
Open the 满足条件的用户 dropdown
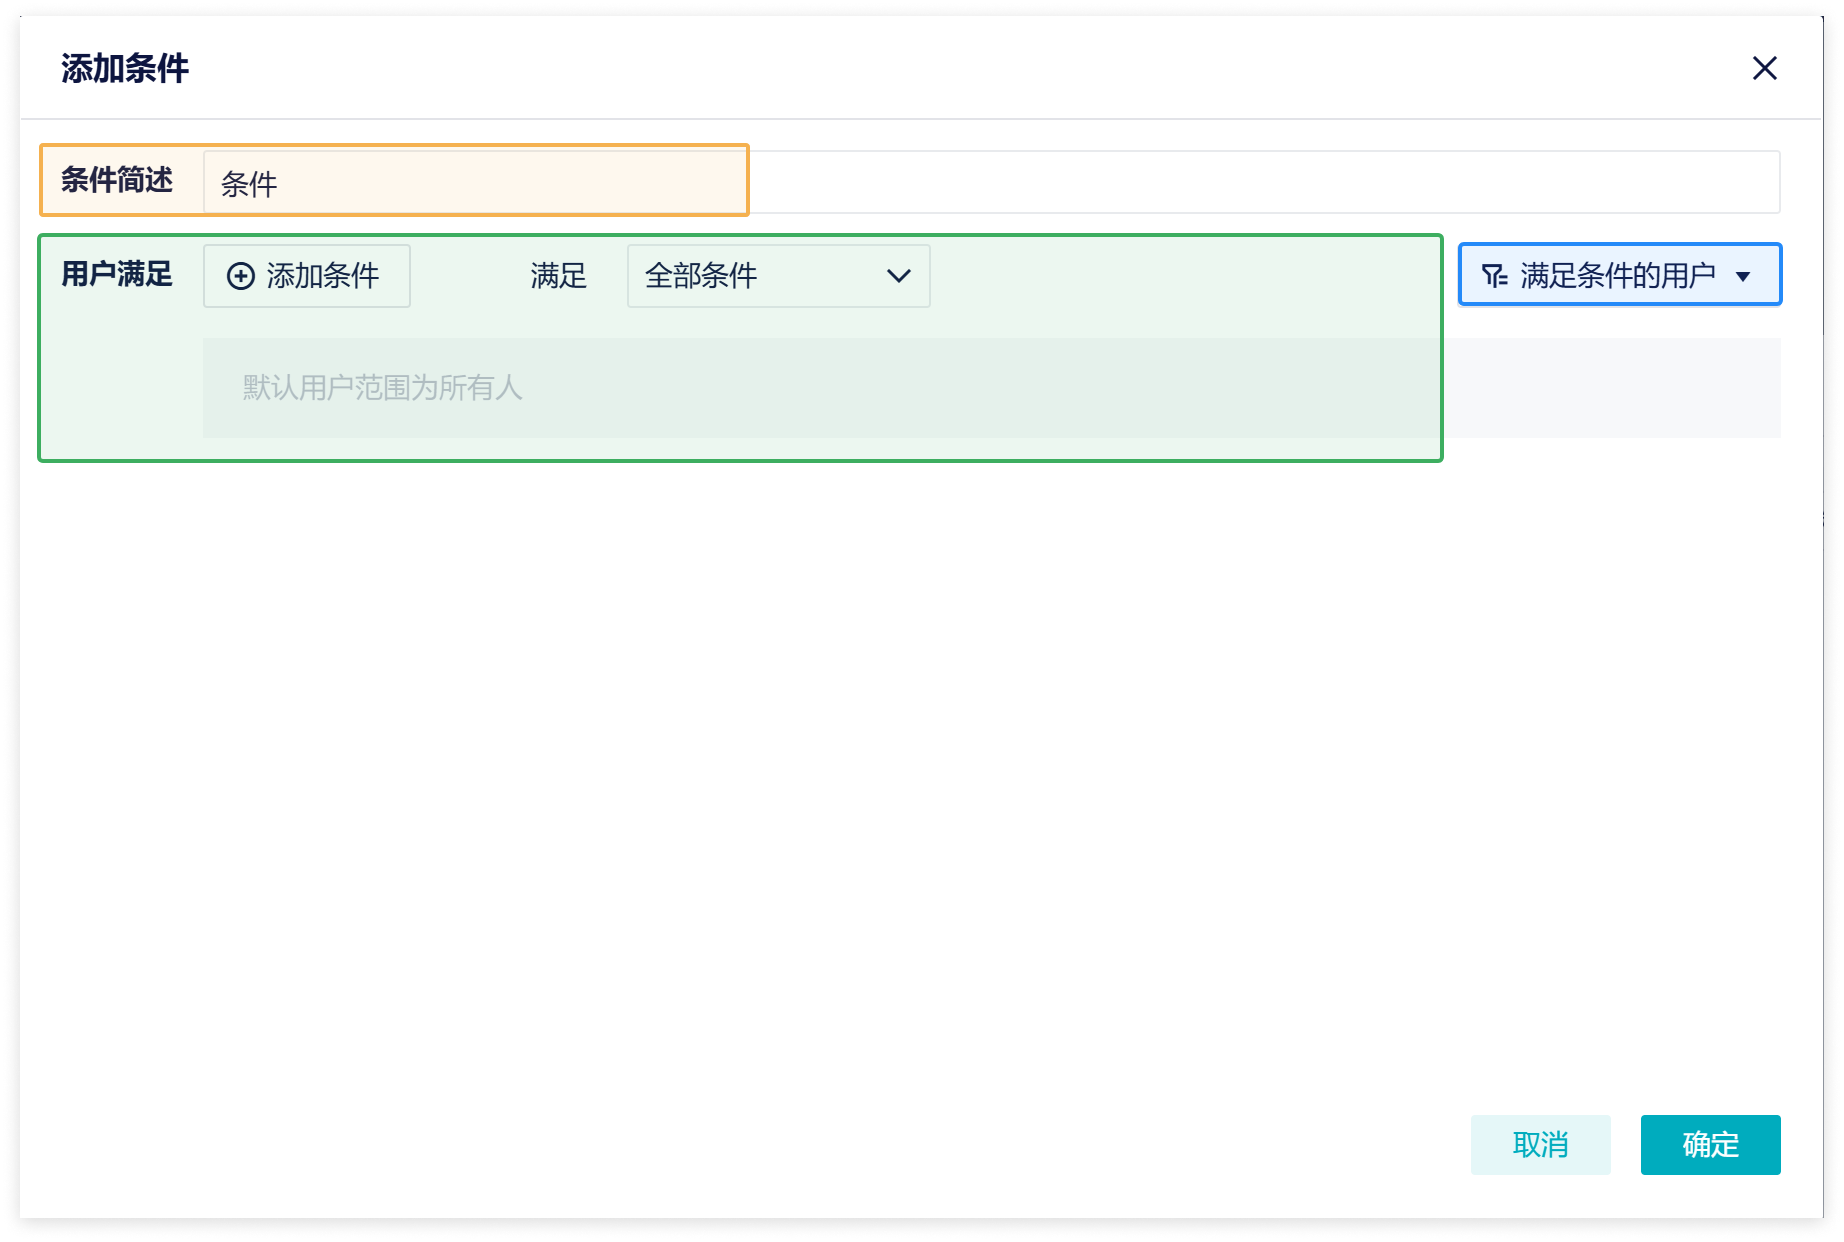coord(1620,274)
